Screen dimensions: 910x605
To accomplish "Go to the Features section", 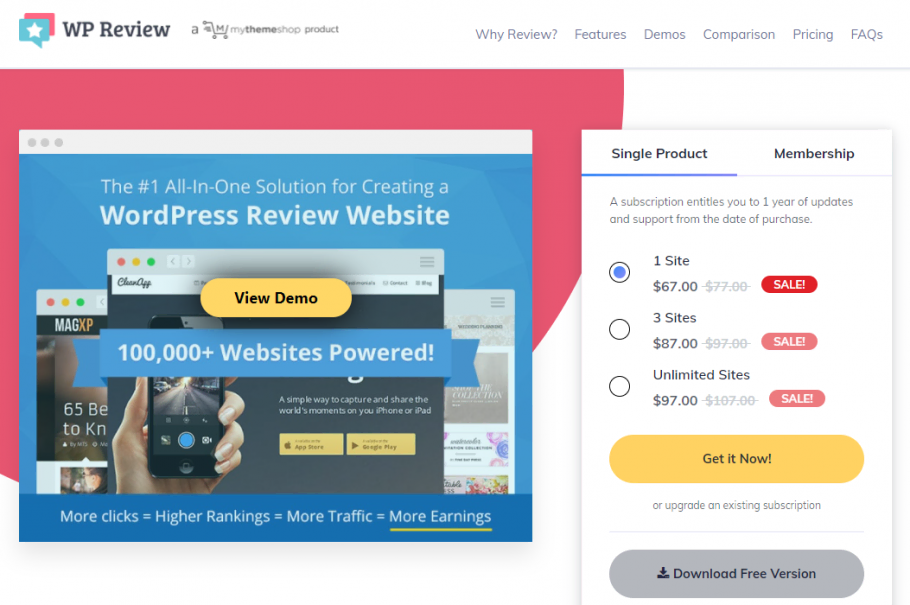I will 600,34.
